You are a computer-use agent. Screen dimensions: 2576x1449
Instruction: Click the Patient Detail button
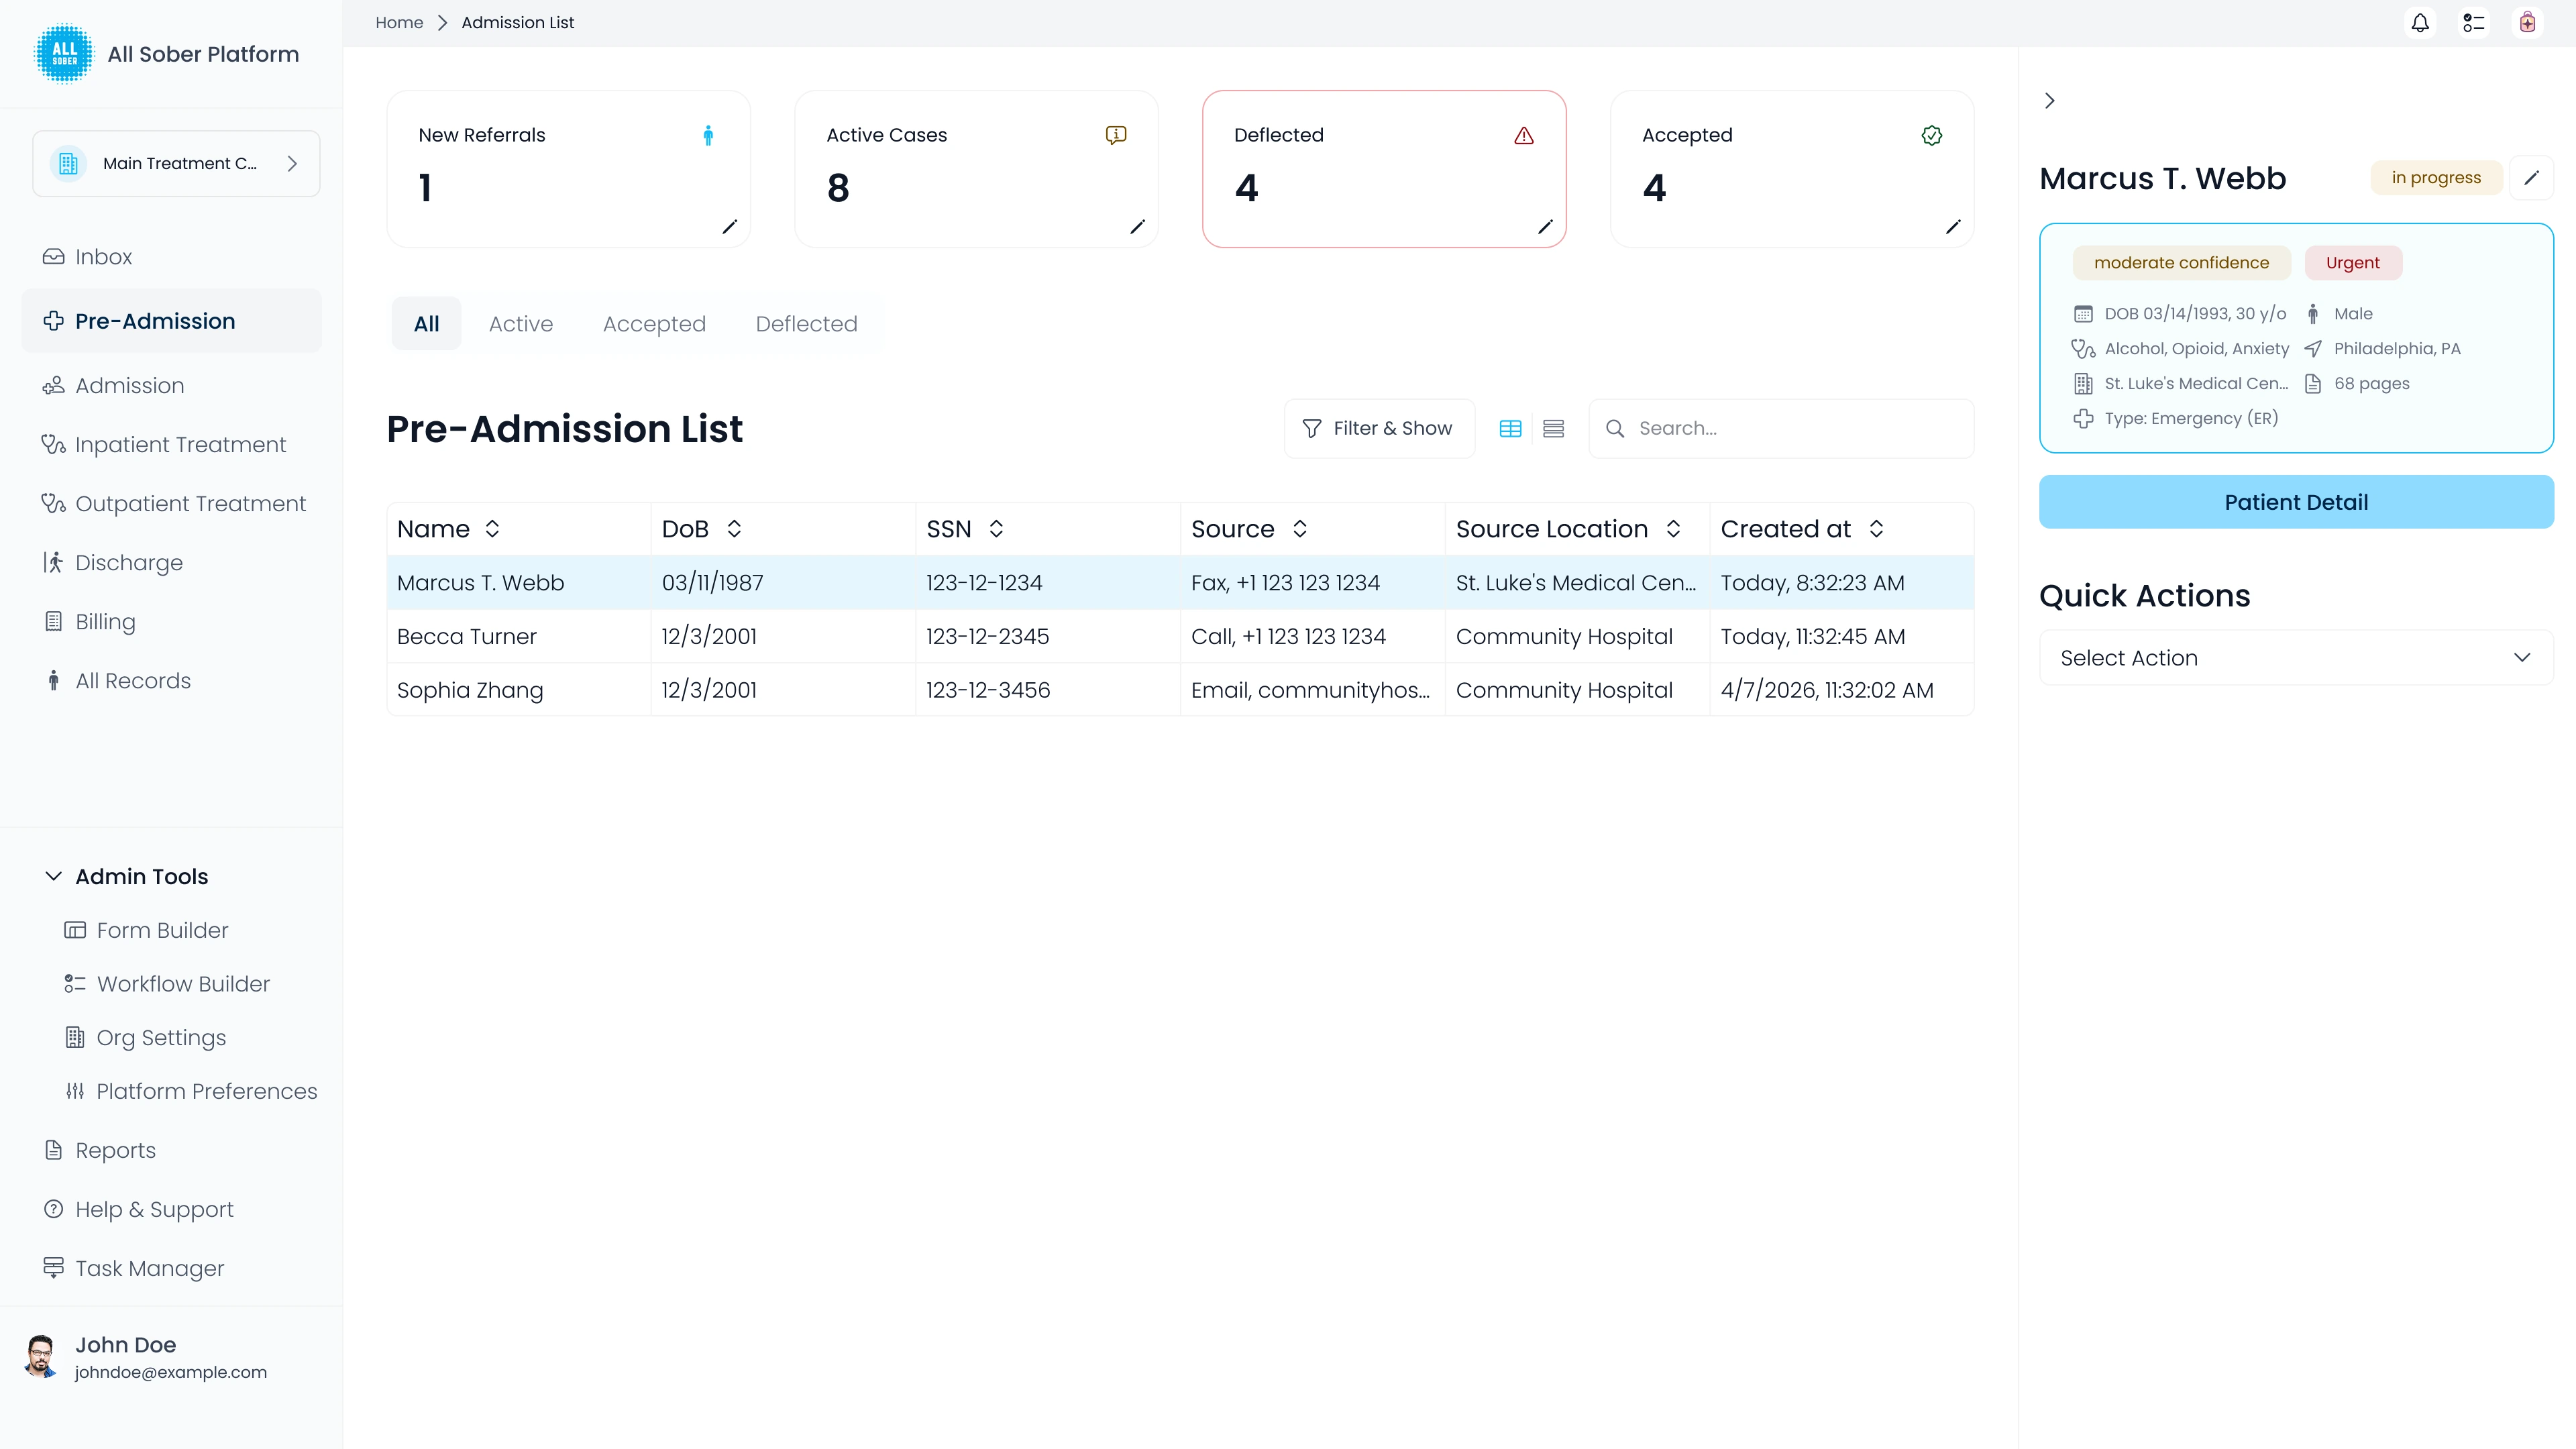pos(2296,502)
